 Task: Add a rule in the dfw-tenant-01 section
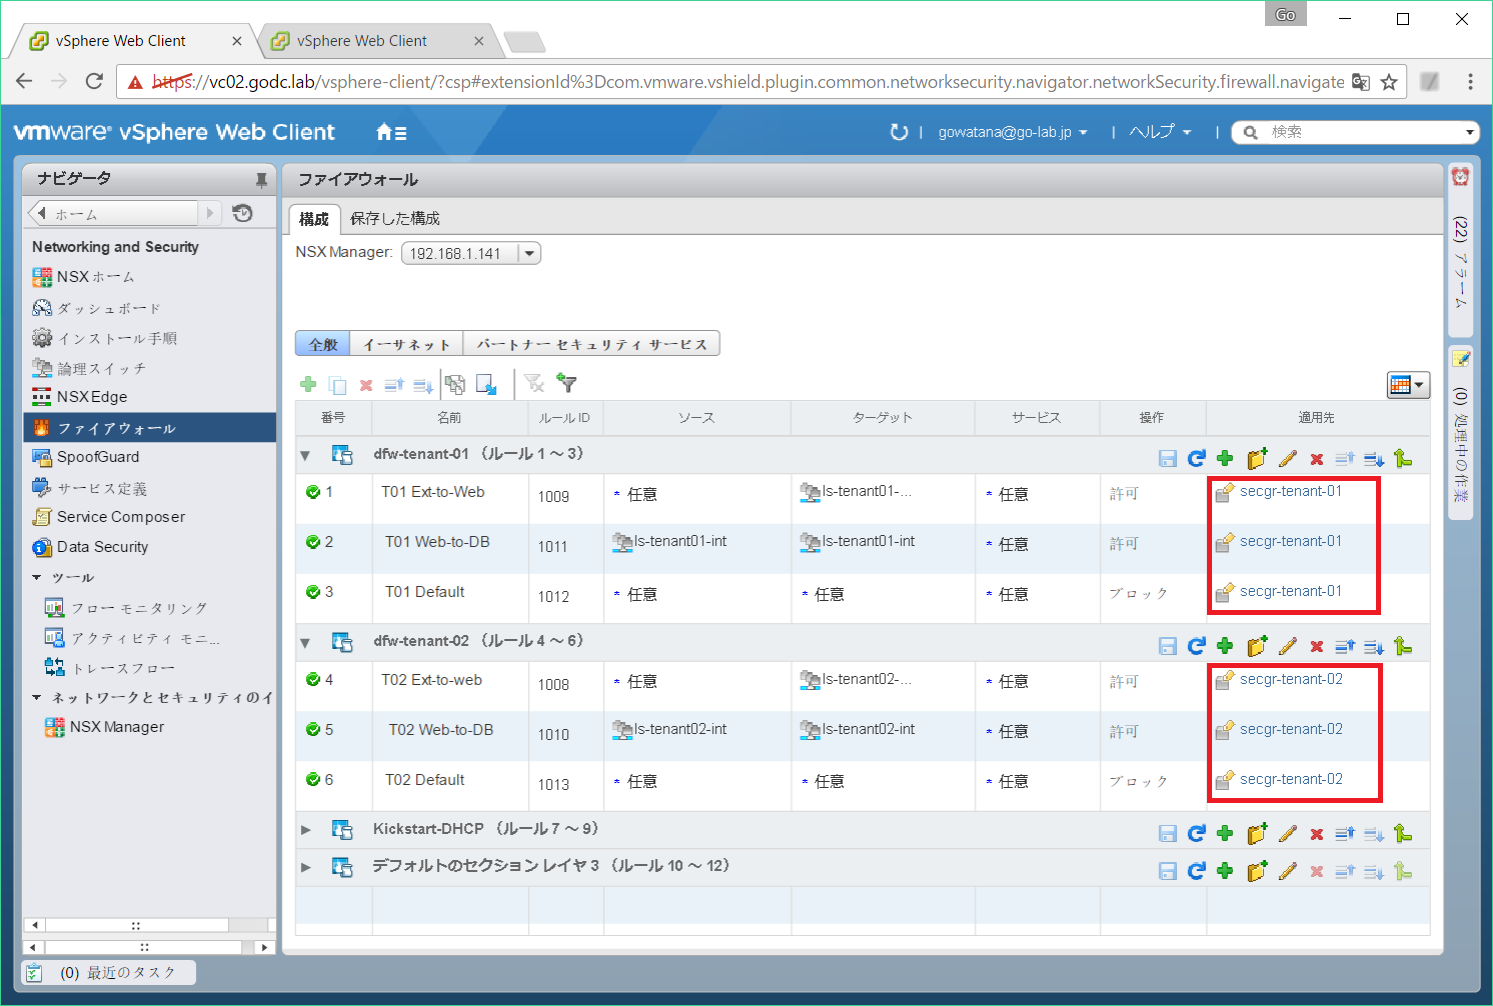[1225, 459]
